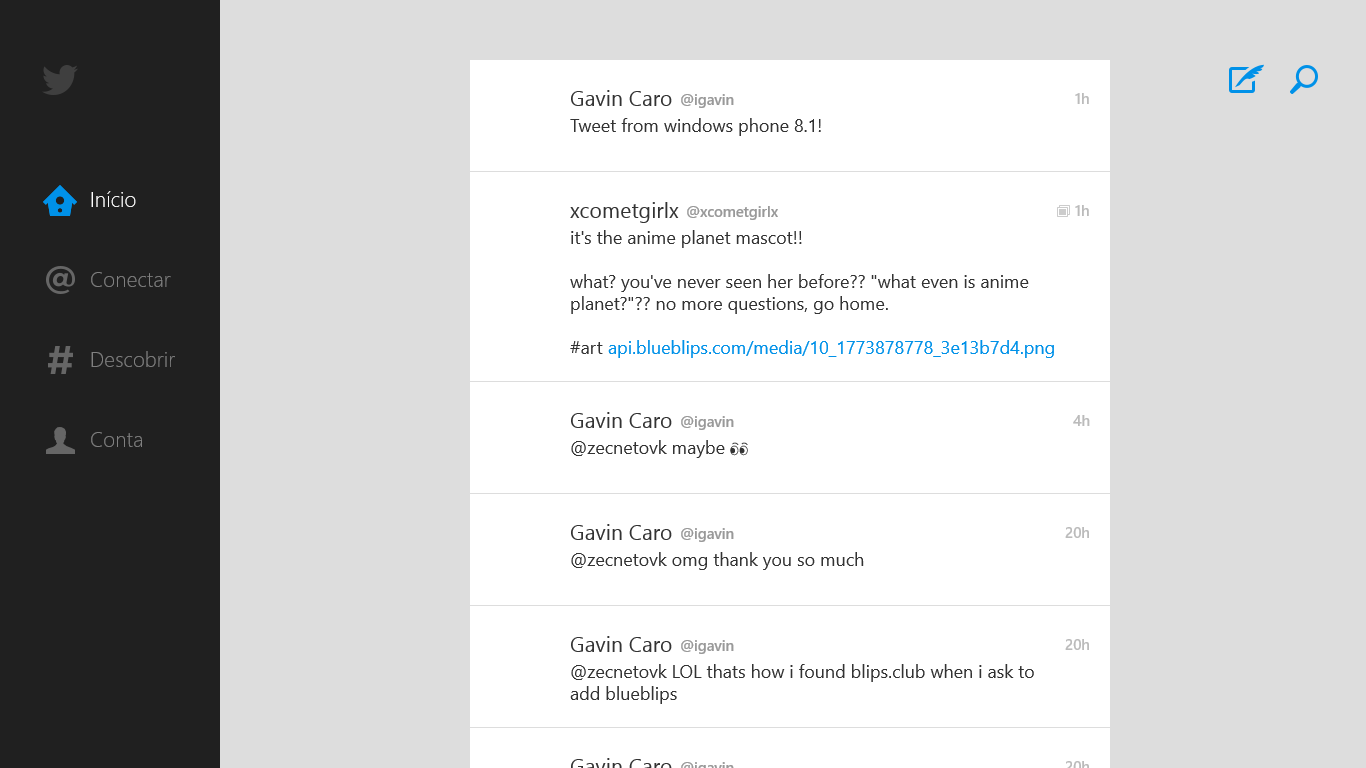Viewport: 1366px width, 768px height.
Task: Compose a new tweet
Action: 1245,80
